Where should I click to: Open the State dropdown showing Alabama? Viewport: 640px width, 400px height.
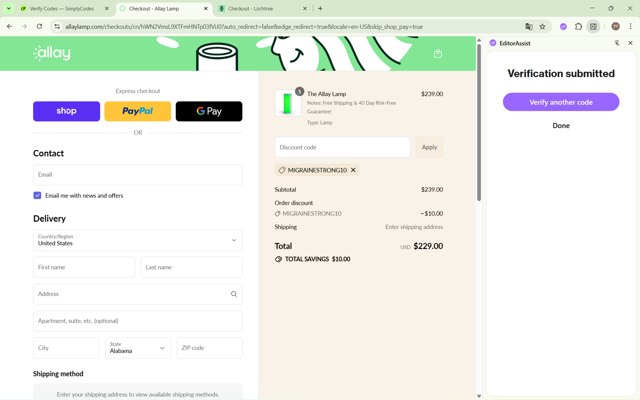138,348
